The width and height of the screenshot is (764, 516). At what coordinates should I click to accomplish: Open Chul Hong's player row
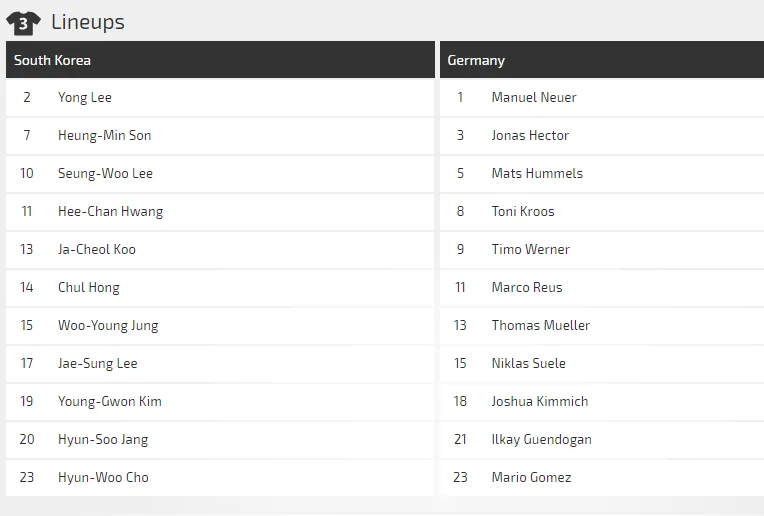89,287
